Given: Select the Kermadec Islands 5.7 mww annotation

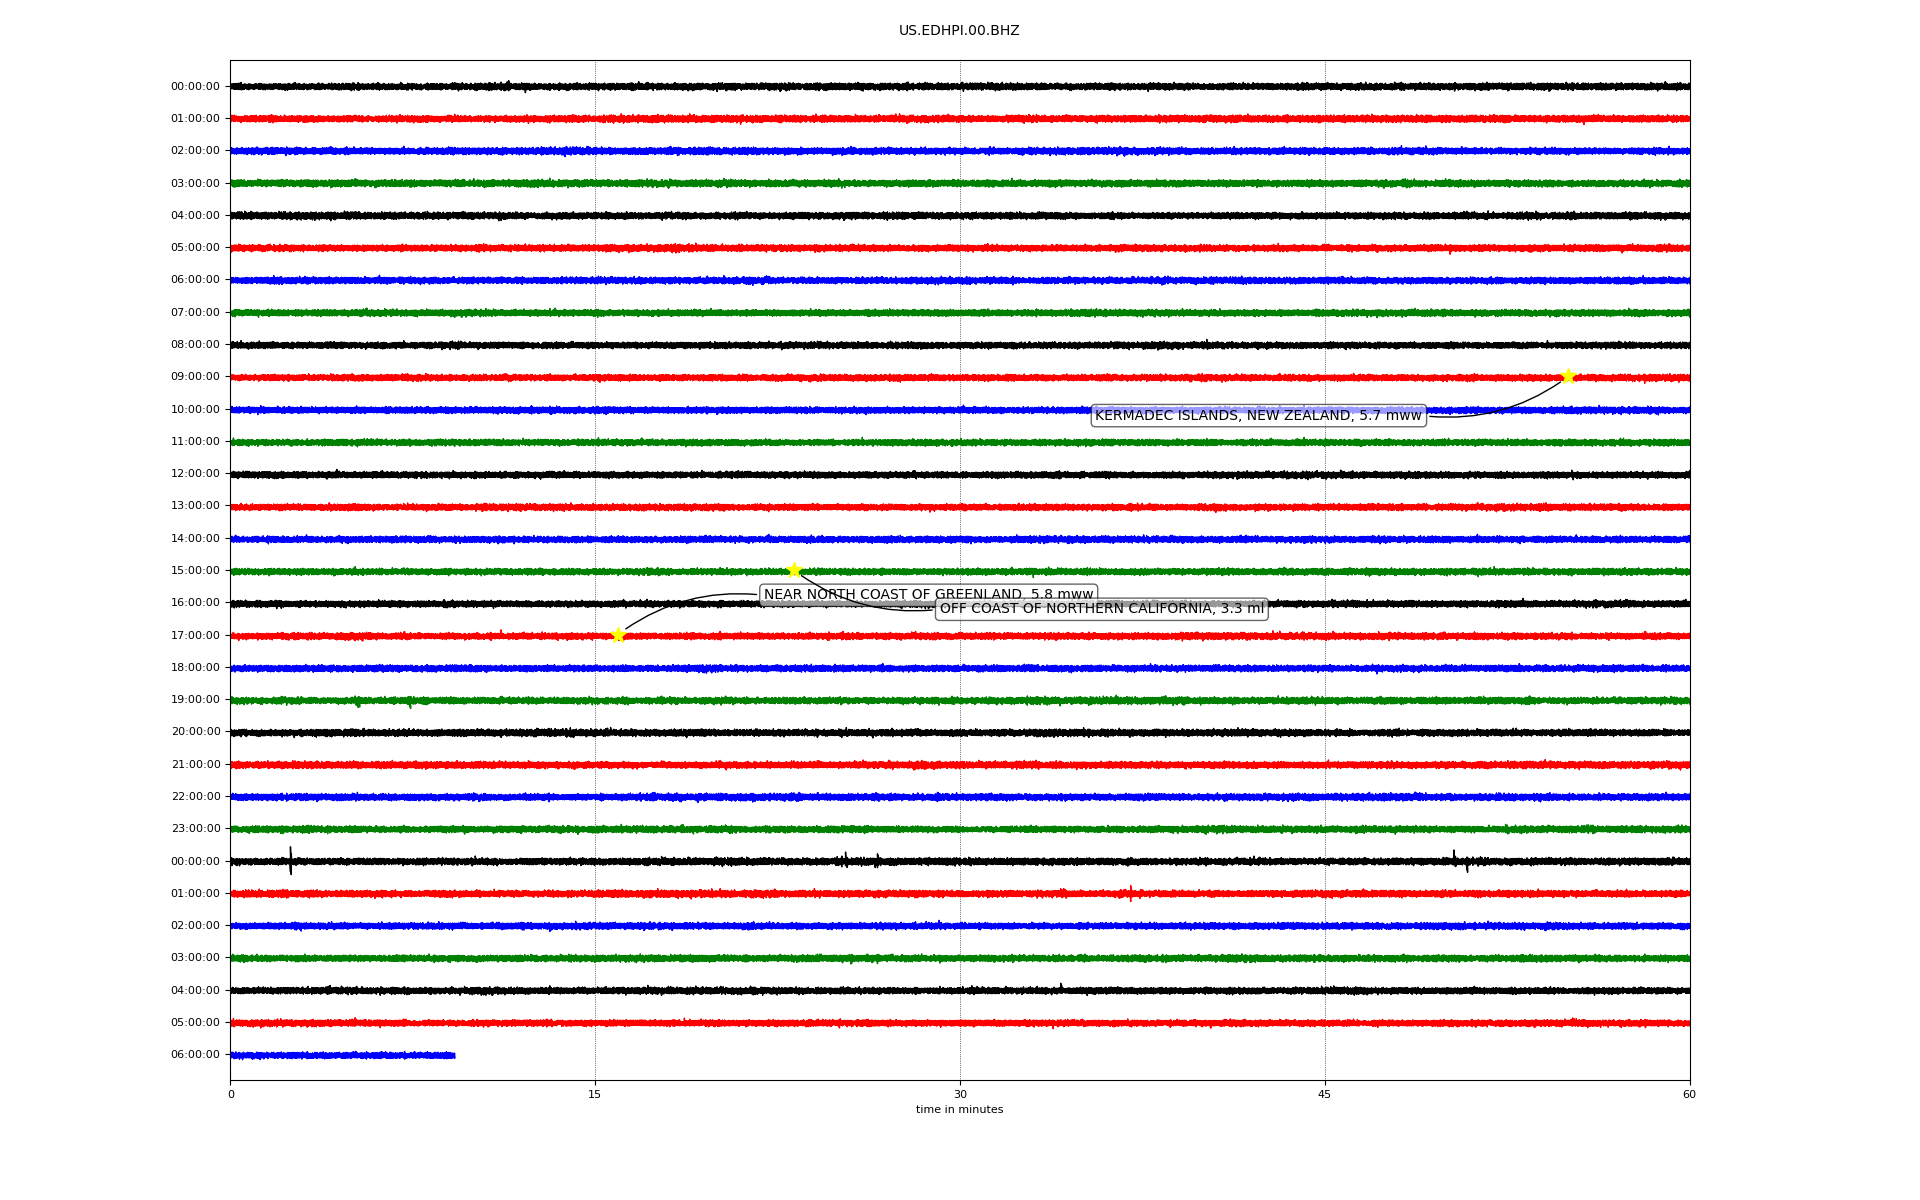Looking at the screenshot, I should 1258,415.
